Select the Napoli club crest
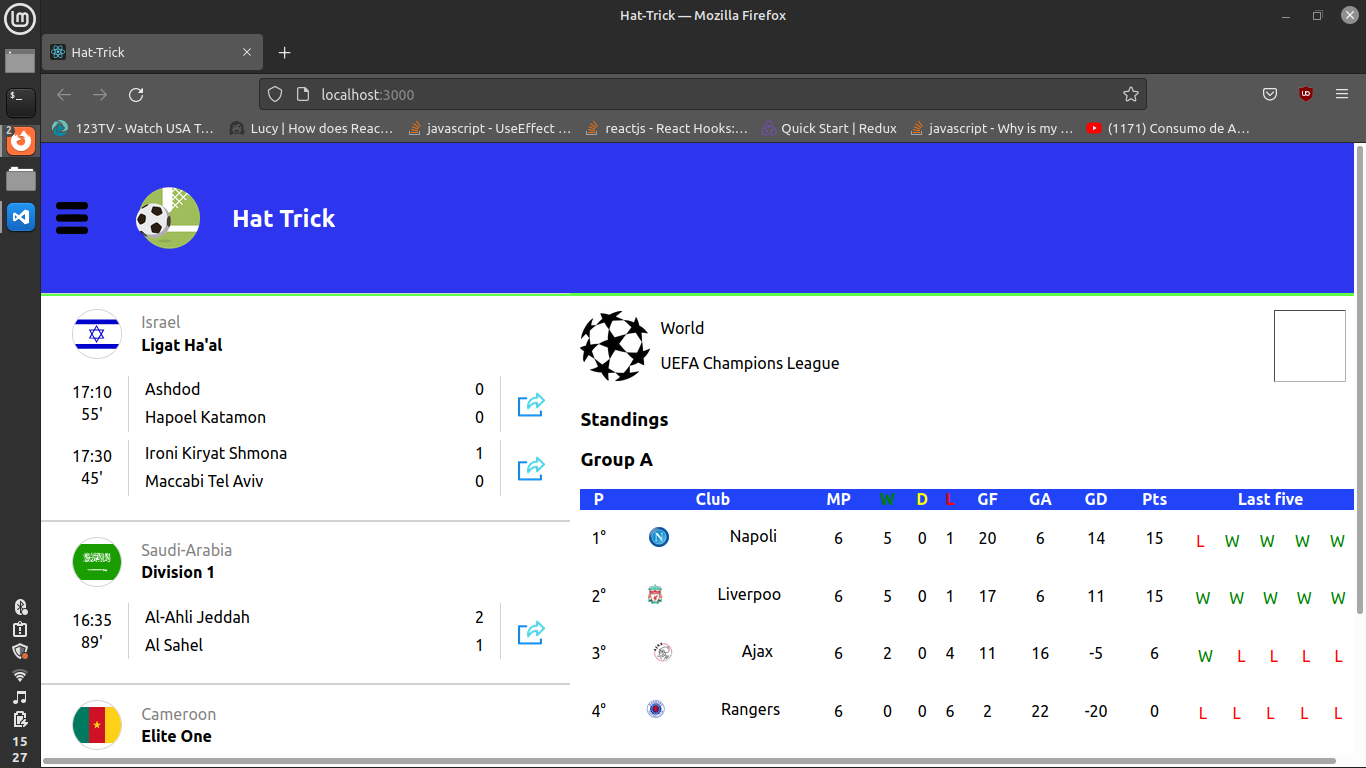This screenshot has width=1366, height=768. coord(658,537)
